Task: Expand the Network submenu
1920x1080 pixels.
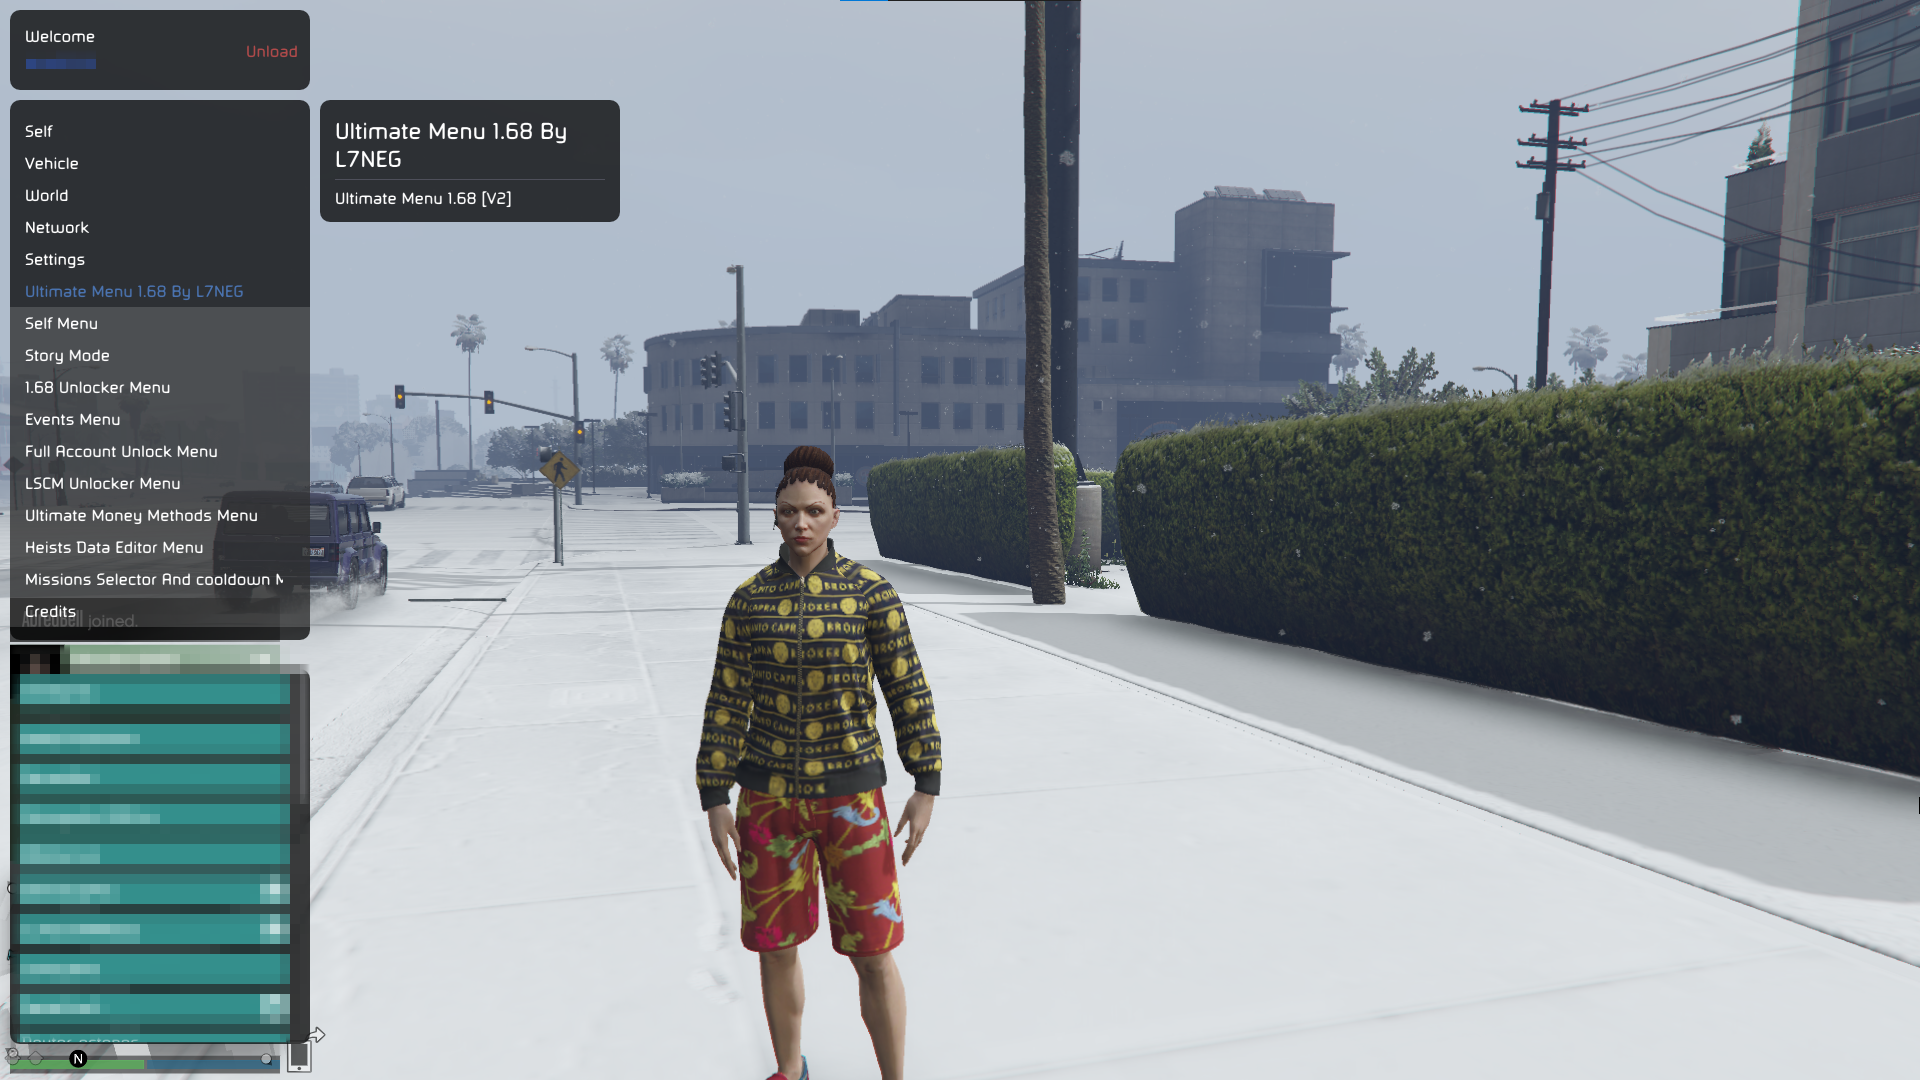Action: [x=57, y=227]
